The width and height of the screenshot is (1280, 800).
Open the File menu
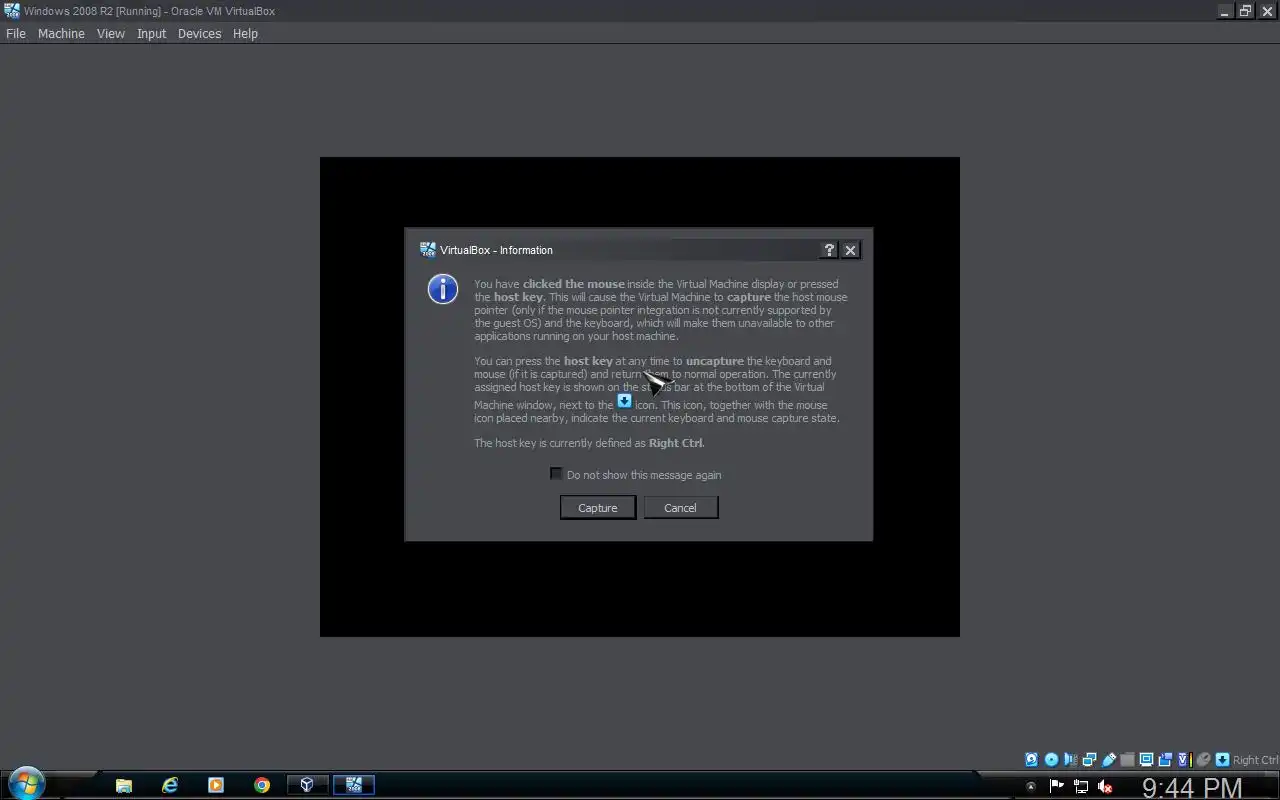(16, 33)
